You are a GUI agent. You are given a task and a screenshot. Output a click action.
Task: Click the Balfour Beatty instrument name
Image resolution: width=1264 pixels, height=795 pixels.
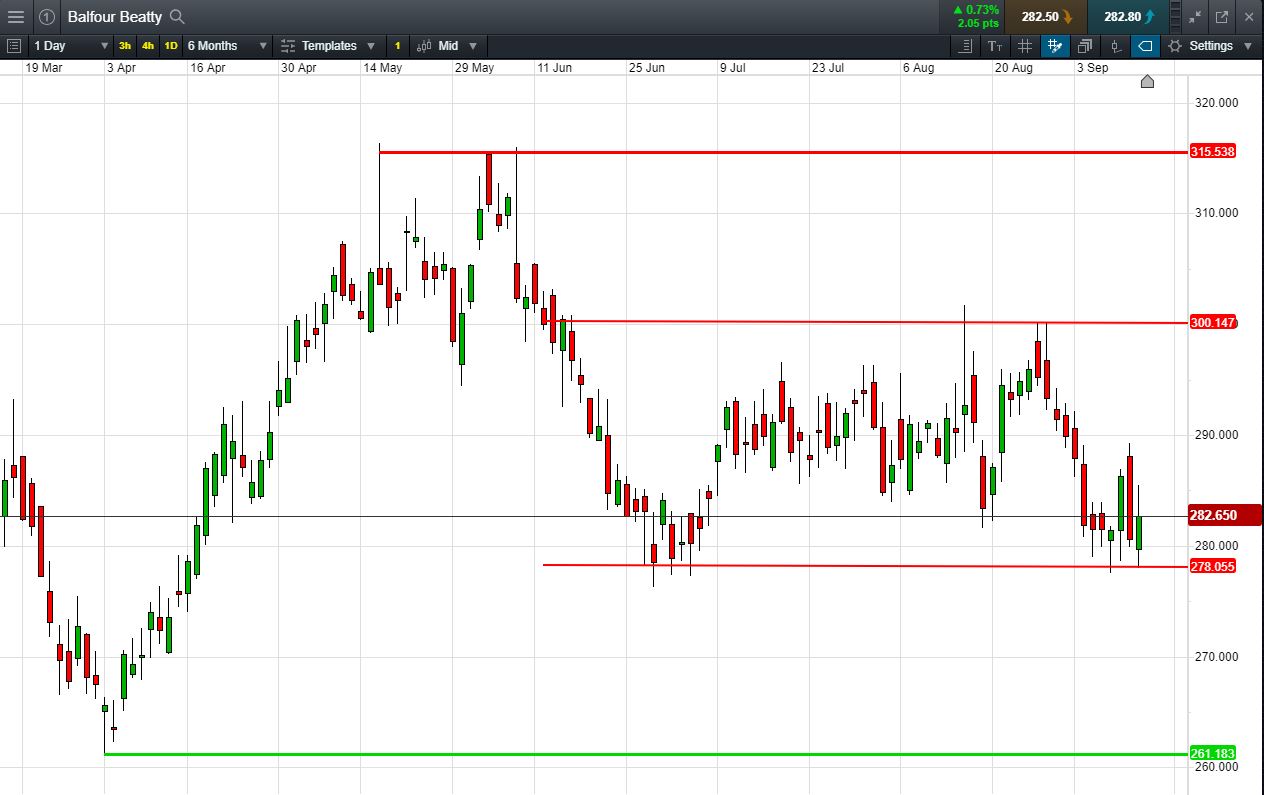(x=114, y=17)
